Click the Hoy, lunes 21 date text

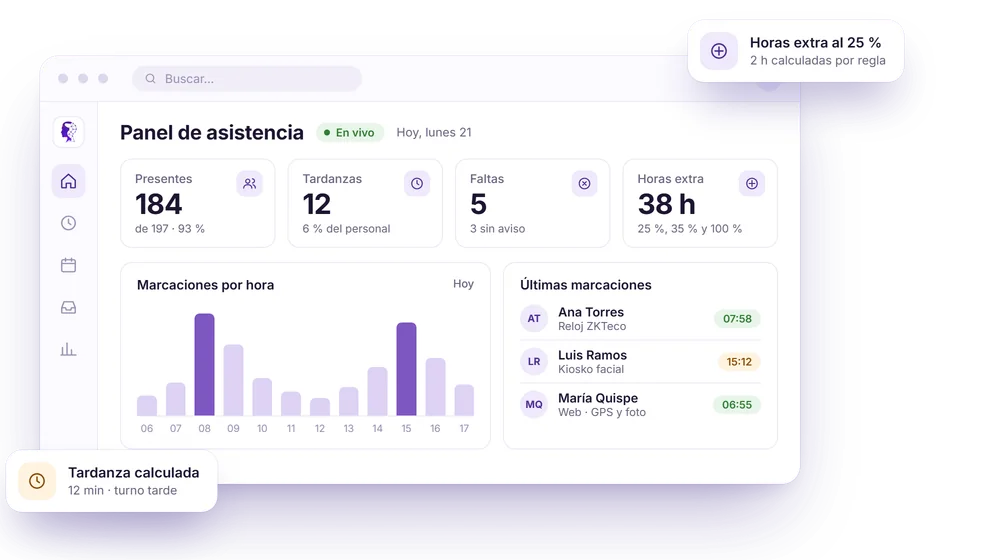(434, 132)
